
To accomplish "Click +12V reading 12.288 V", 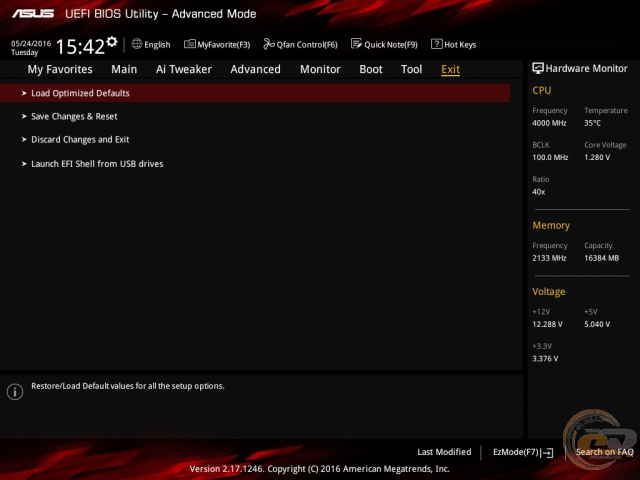I will pos(547,324).
